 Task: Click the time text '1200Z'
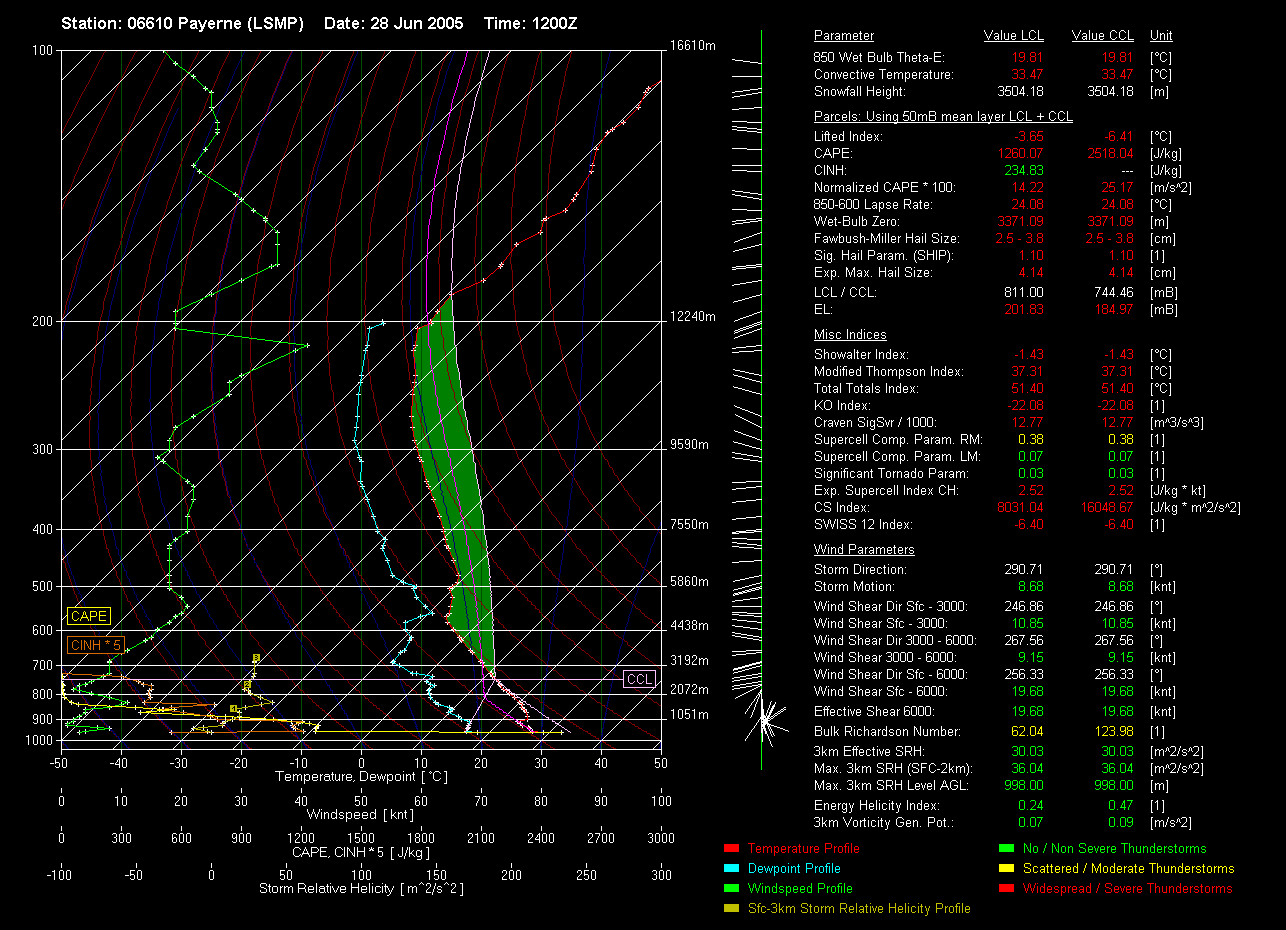pos(553,23)
